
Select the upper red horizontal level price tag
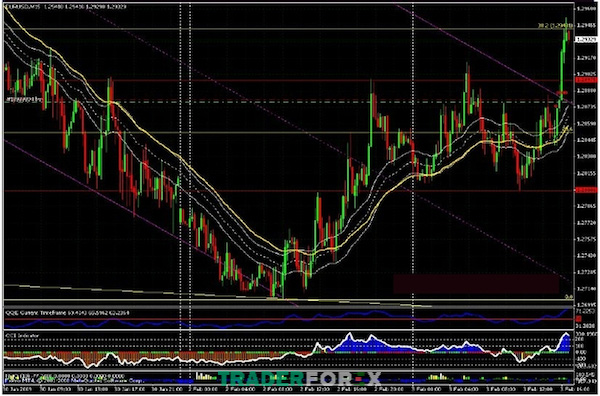[x=585, y=80]
